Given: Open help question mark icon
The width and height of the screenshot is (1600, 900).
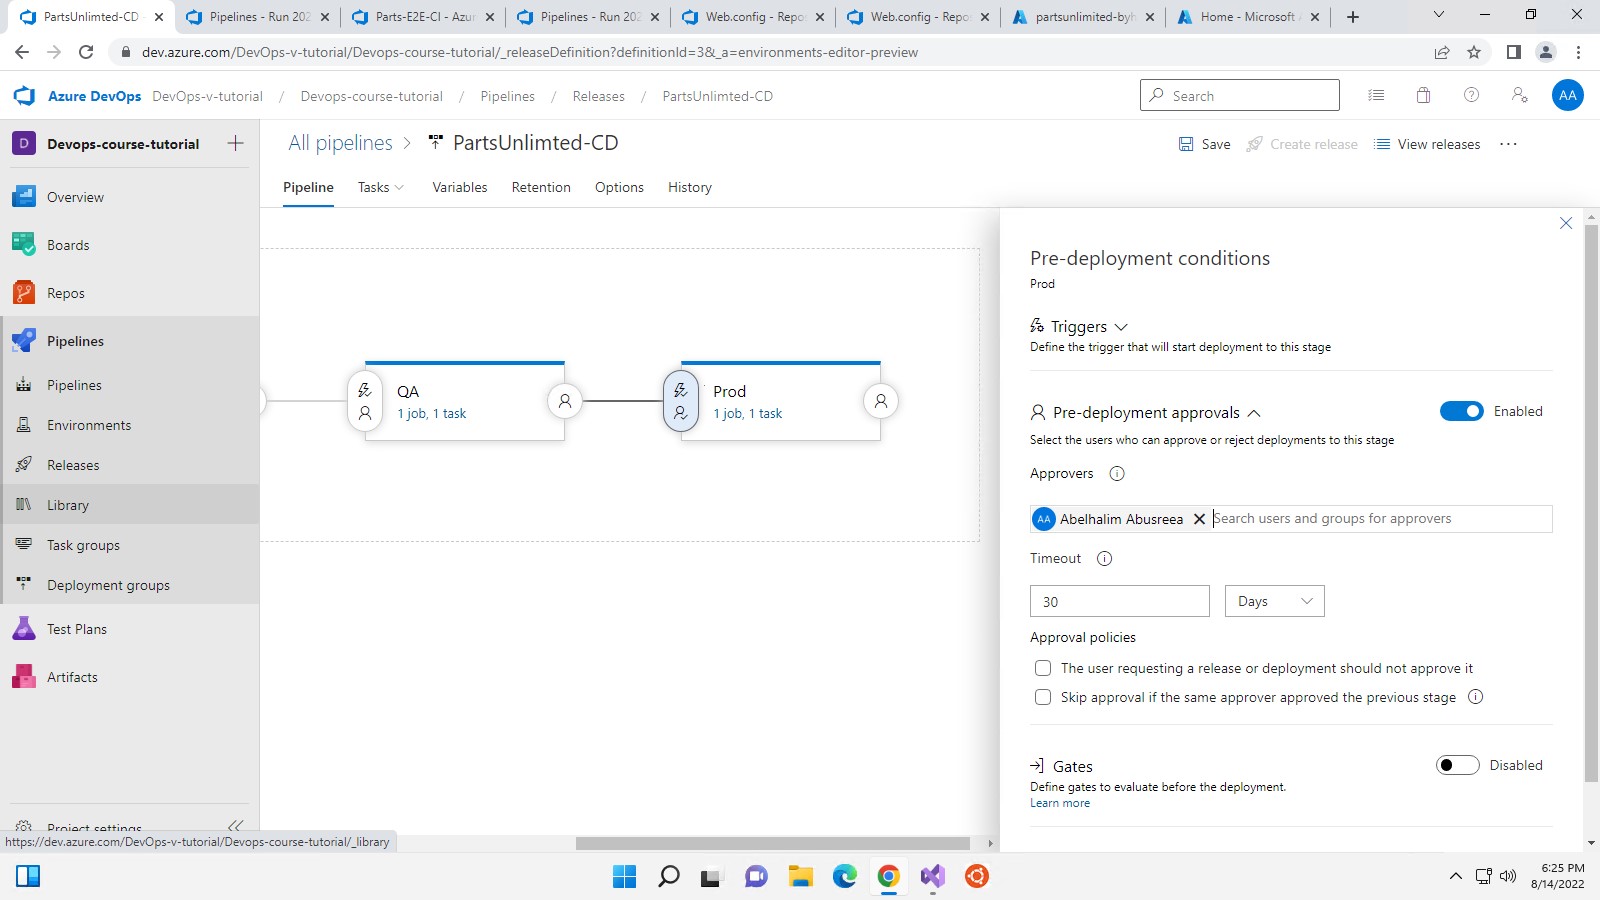Looking at the screenshot, I should tap(1471, 96).
